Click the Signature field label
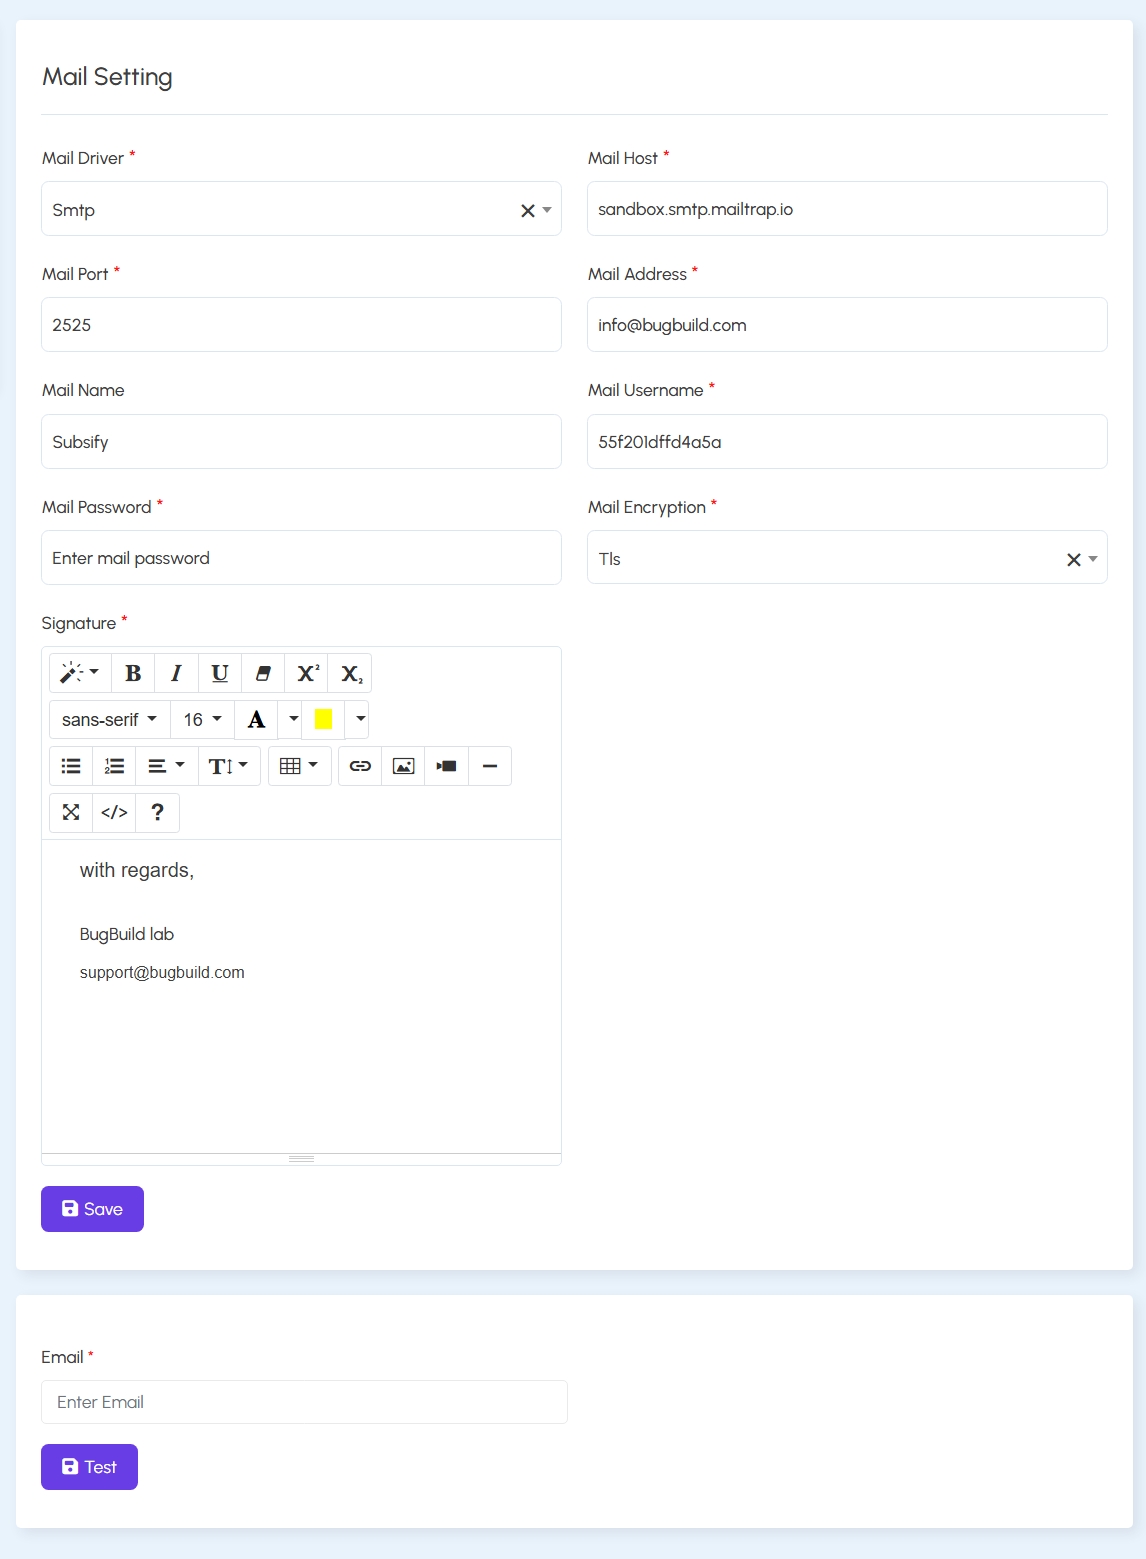Viewport: 1146px width, 1559px height. click(x=79, y=623)
